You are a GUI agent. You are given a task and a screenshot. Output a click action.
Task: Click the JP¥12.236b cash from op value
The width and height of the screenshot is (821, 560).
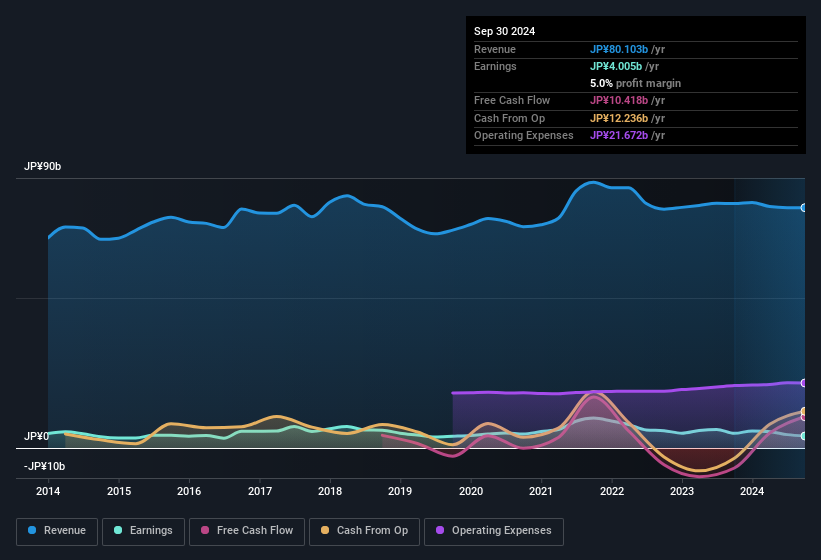click(x=619, y=118)
